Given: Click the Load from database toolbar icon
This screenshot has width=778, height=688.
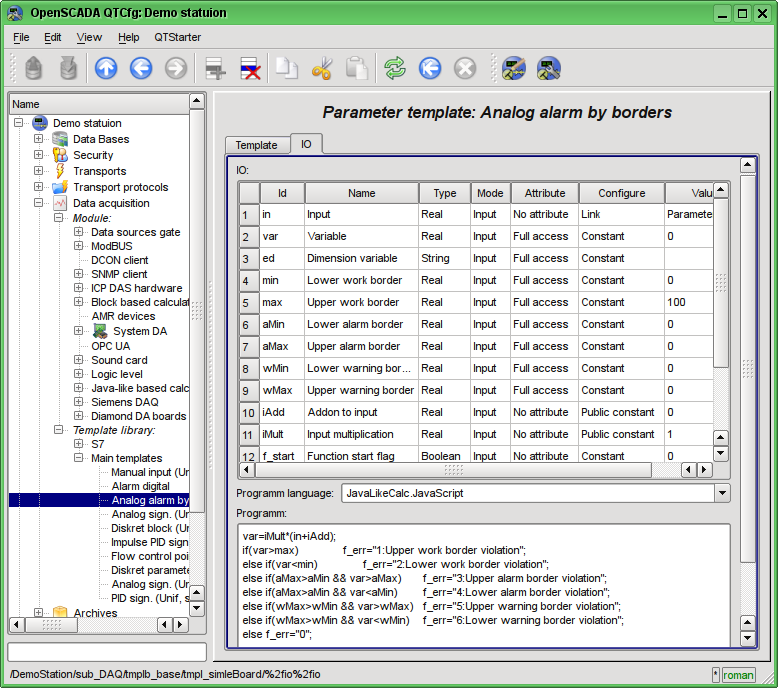Looking at the screenshot, I should (35, 68).
